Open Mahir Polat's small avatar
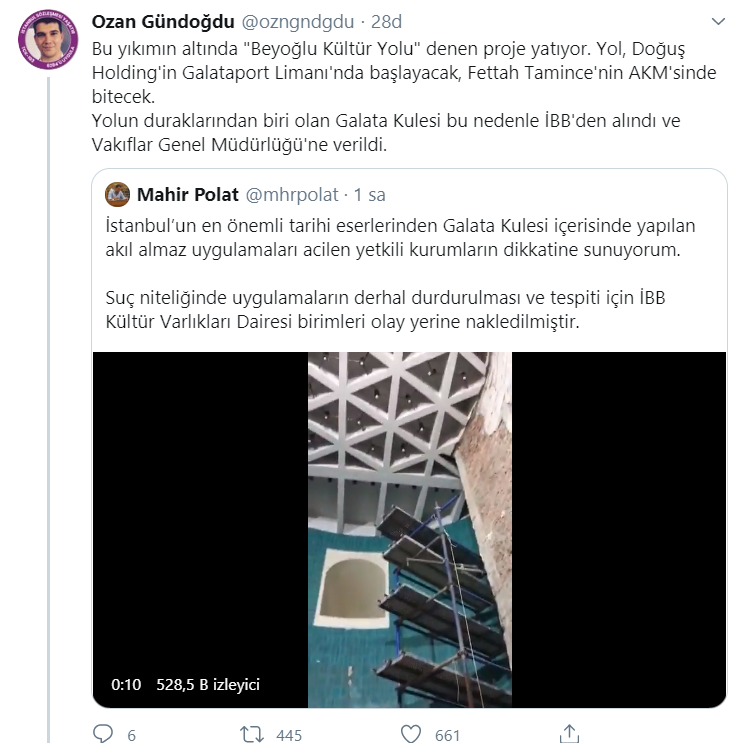 pyautogui.click(x=117, y=194)
